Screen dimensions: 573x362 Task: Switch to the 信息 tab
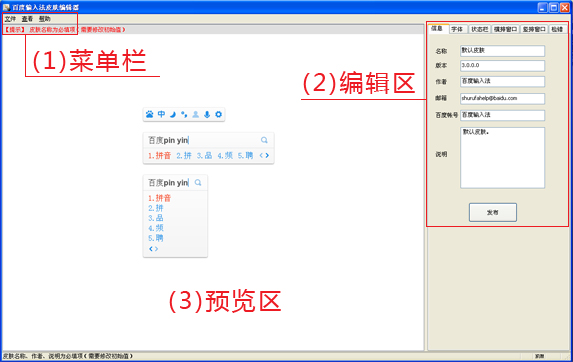(x=438, y=28)
